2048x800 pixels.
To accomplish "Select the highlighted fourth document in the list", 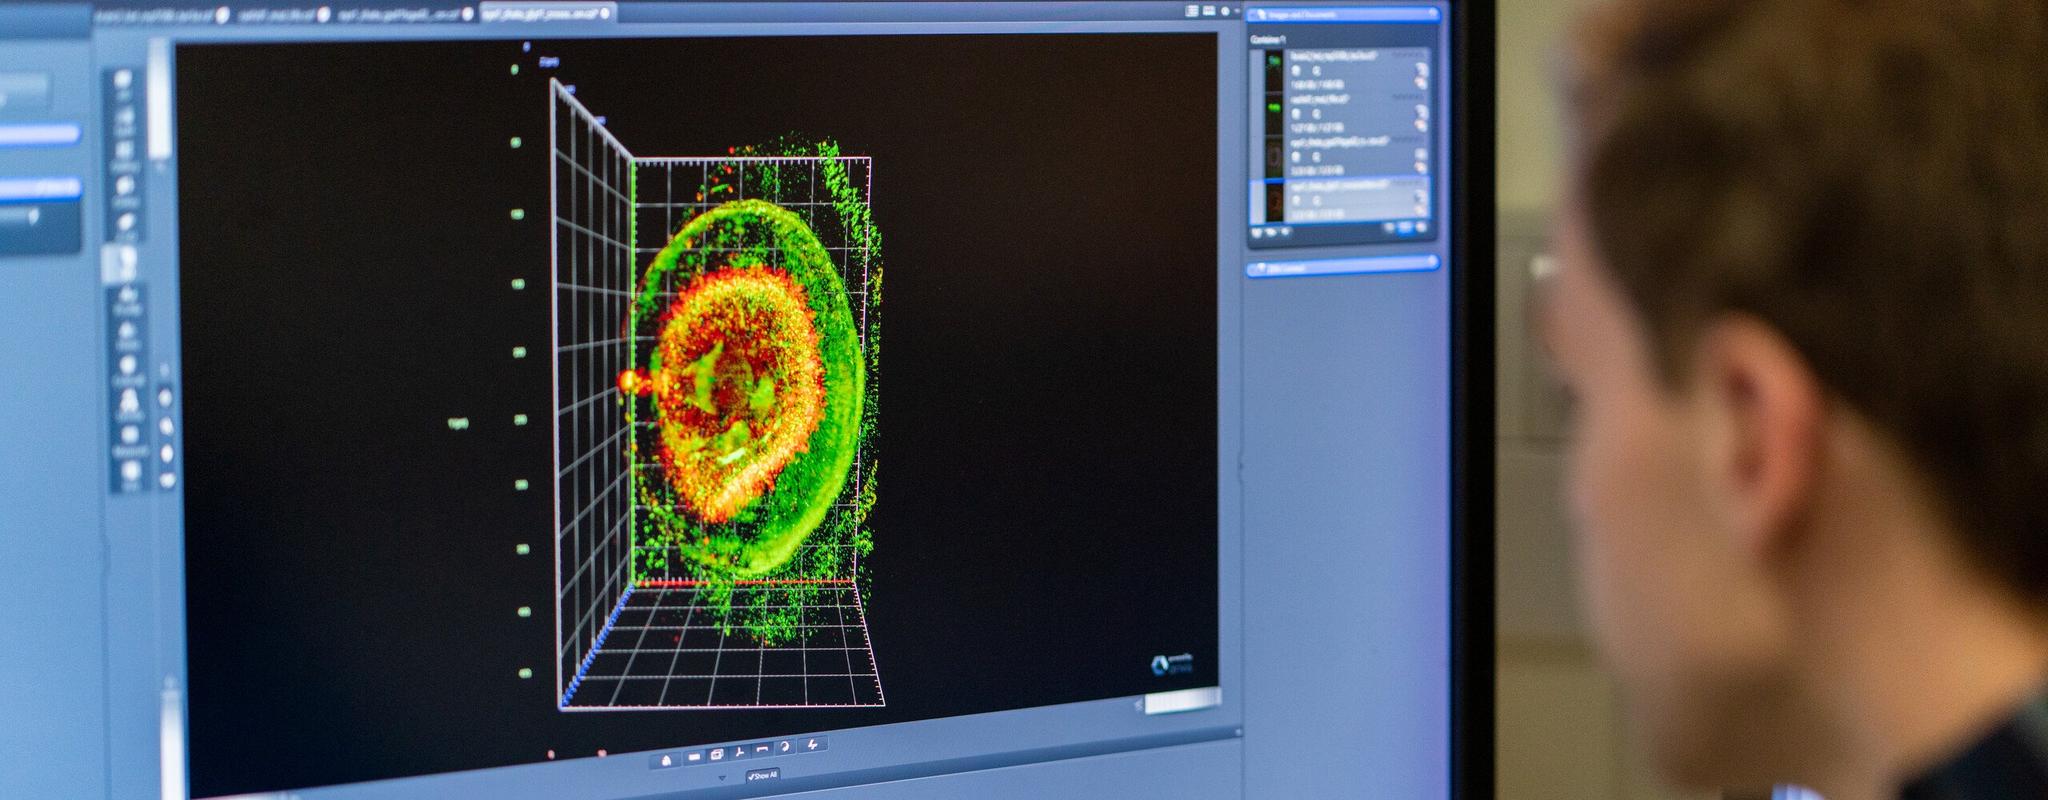I will click(1339, 200).
